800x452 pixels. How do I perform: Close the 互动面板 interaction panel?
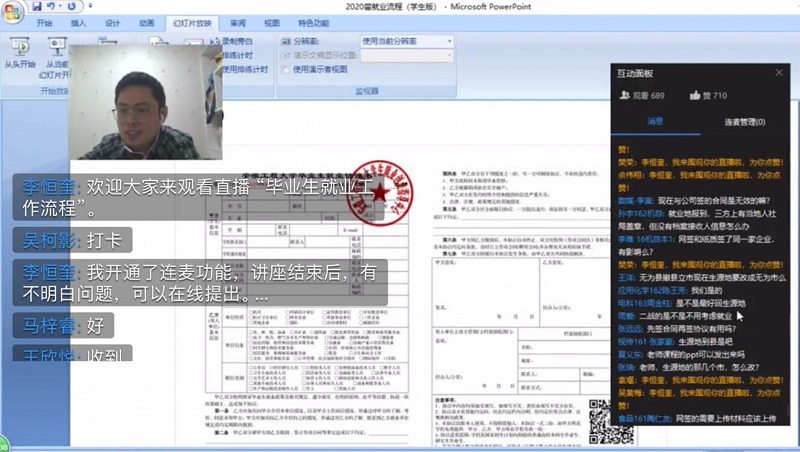coord(779,73)
